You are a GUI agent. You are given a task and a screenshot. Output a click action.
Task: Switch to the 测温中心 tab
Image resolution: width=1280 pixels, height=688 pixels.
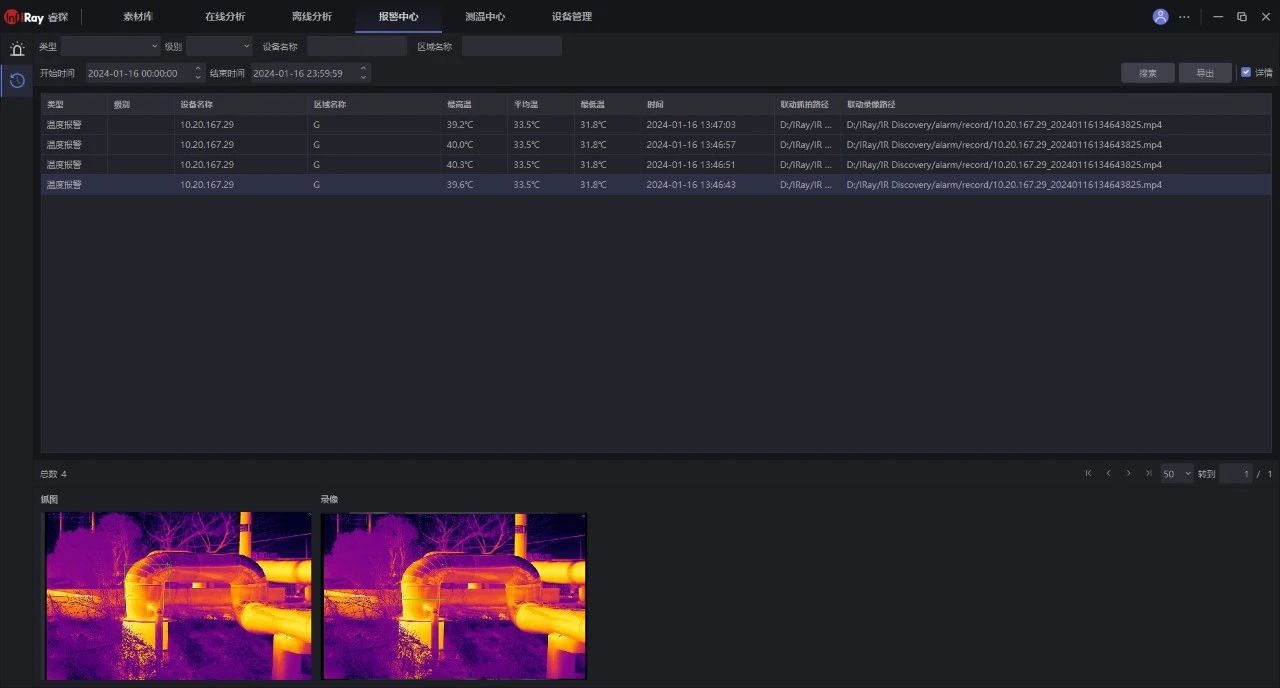[x=485, y=17]
